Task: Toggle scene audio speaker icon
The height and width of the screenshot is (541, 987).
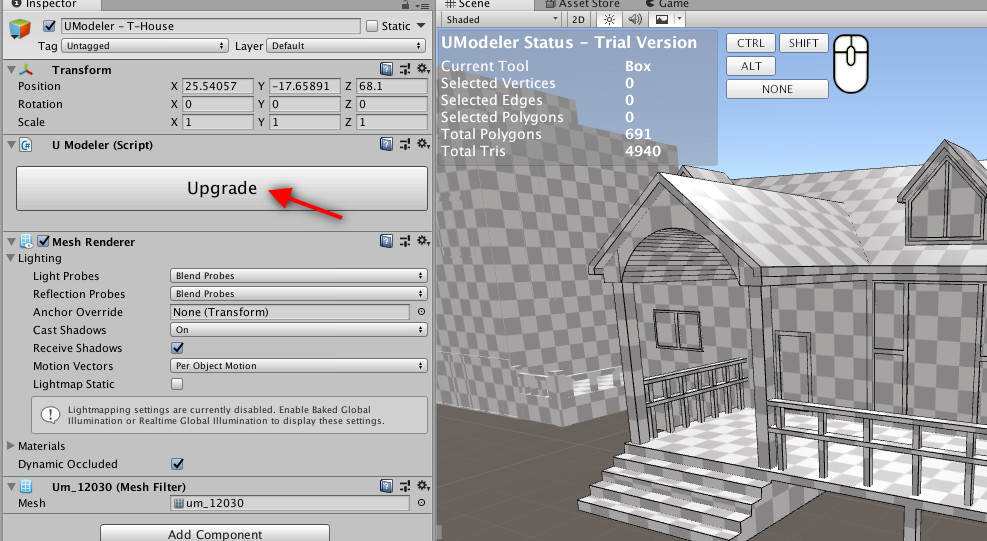Action: pos(635,20)
